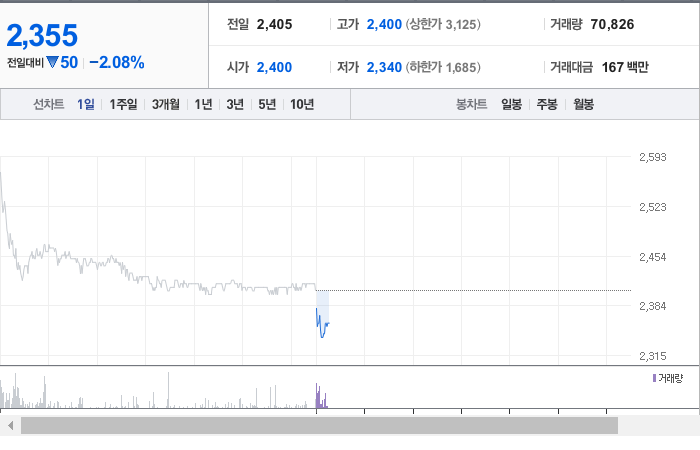Click the 상한가 3,125 text
The image size is (700, 450).
pyautogui.click(x=443, y=24)
